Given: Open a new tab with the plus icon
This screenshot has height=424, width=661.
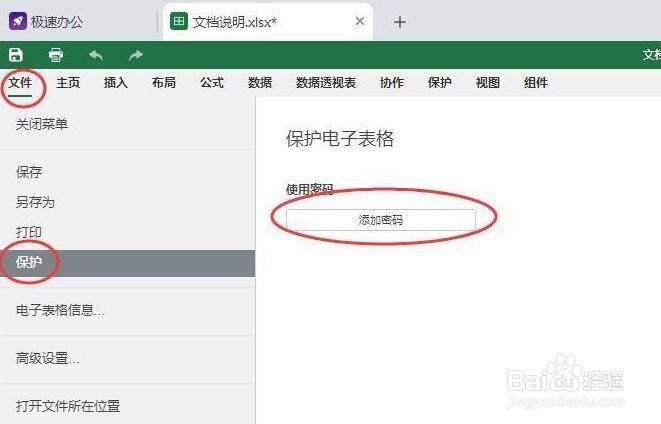Looking at the screenshot, I should (x=400, y=22).
